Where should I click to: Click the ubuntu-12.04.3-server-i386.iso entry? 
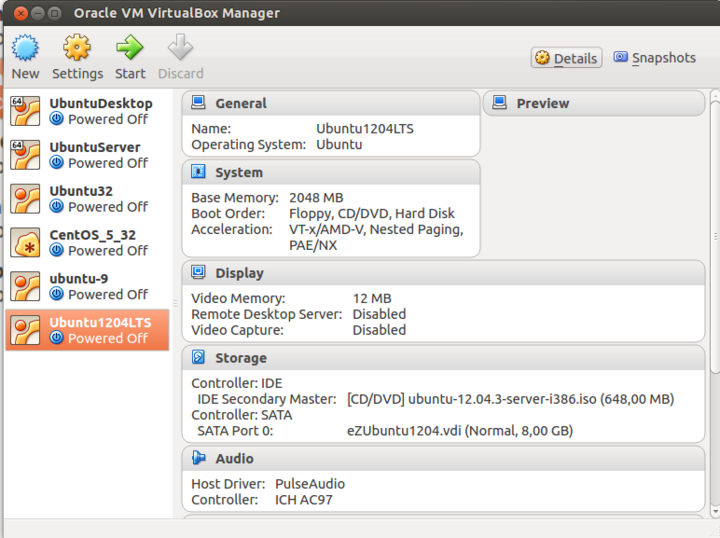click(x=510, y=399)
